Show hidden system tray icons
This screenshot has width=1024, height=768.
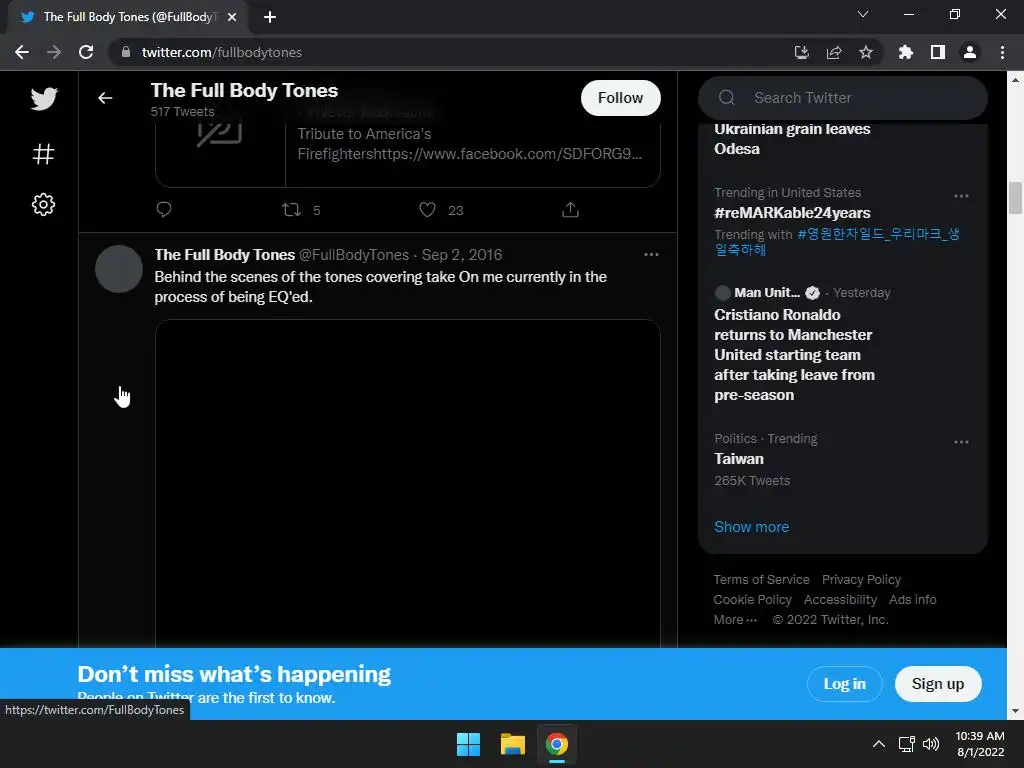click(x=879, y=744)
